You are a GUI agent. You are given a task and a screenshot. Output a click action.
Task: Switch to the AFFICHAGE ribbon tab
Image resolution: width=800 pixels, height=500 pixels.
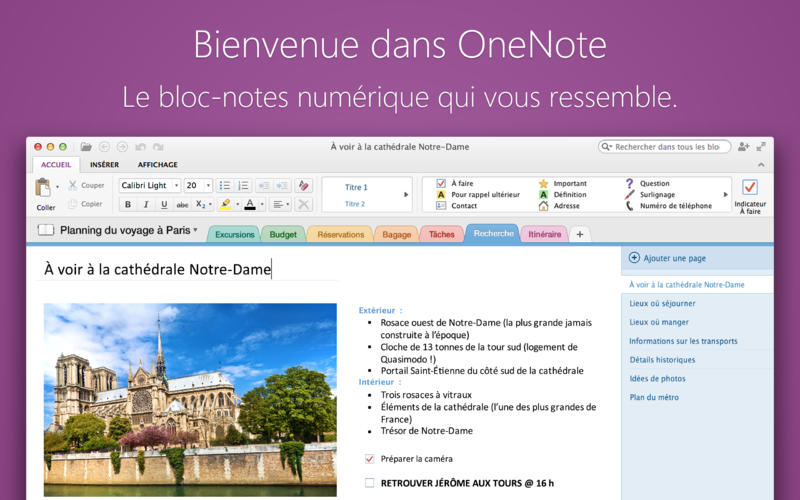pyautogui.click(x=158, y=165)
